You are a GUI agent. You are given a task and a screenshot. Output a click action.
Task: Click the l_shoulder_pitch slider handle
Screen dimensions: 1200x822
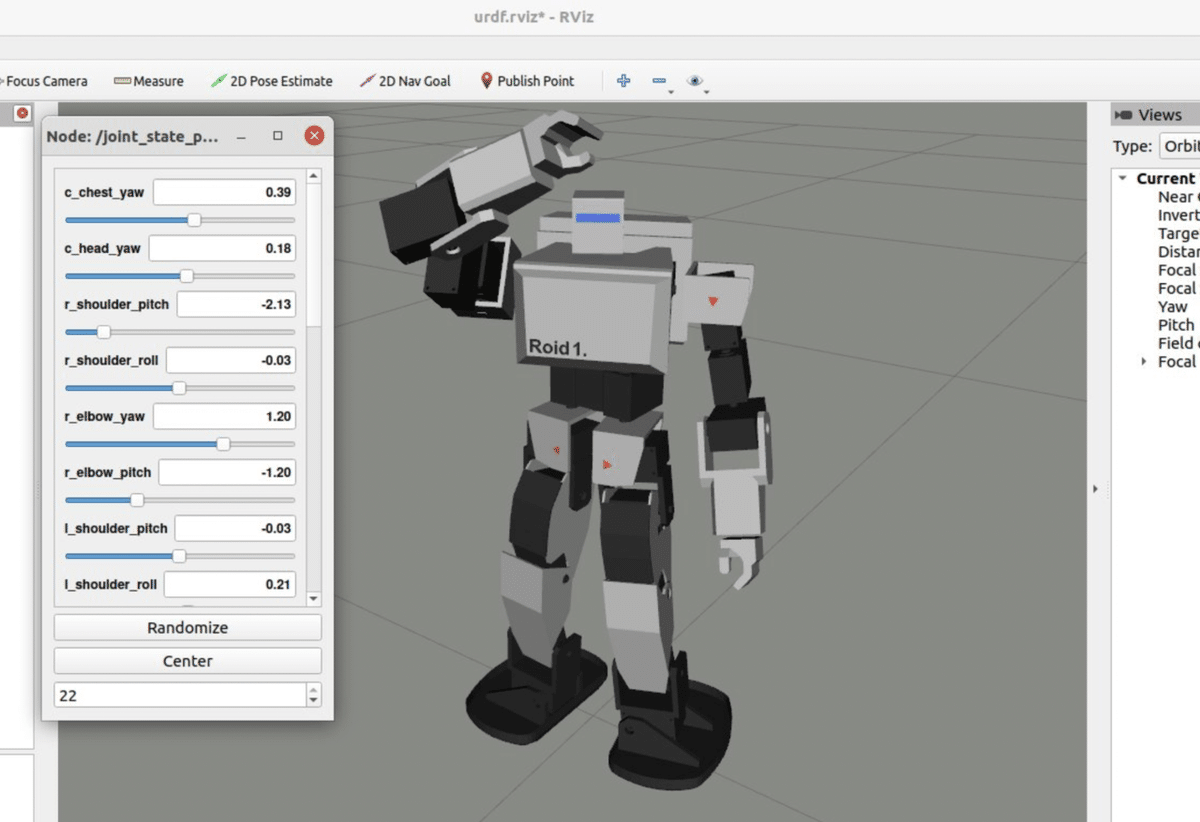pyautogui.click(x=179, y=556)
